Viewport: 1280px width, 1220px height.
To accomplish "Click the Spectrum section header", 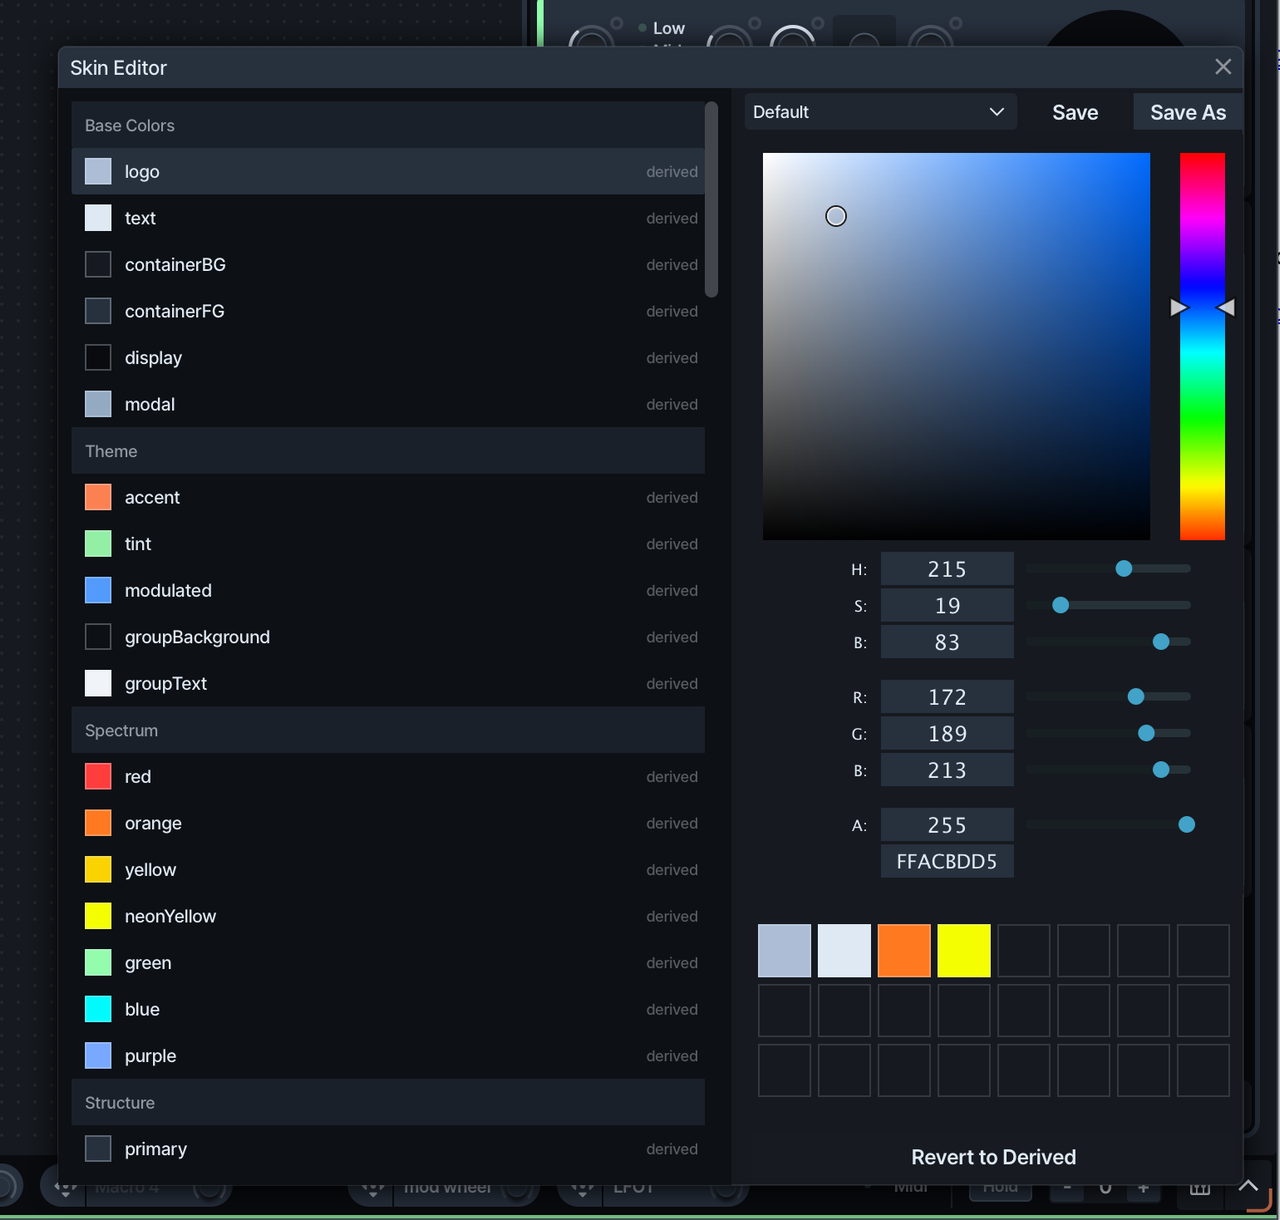I will [388, 730].
